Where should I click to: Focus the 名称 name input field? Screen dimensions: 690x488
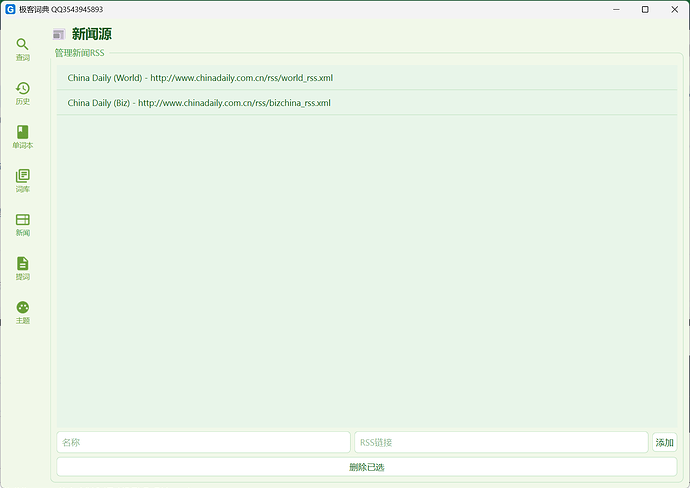pos(203,442)
